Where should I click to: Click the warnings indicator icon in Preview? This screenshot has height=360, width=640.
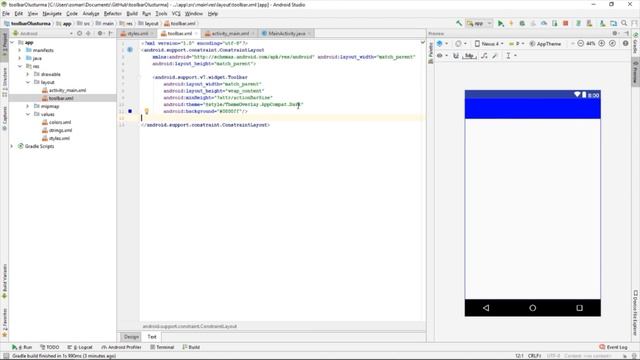[625, 44]
